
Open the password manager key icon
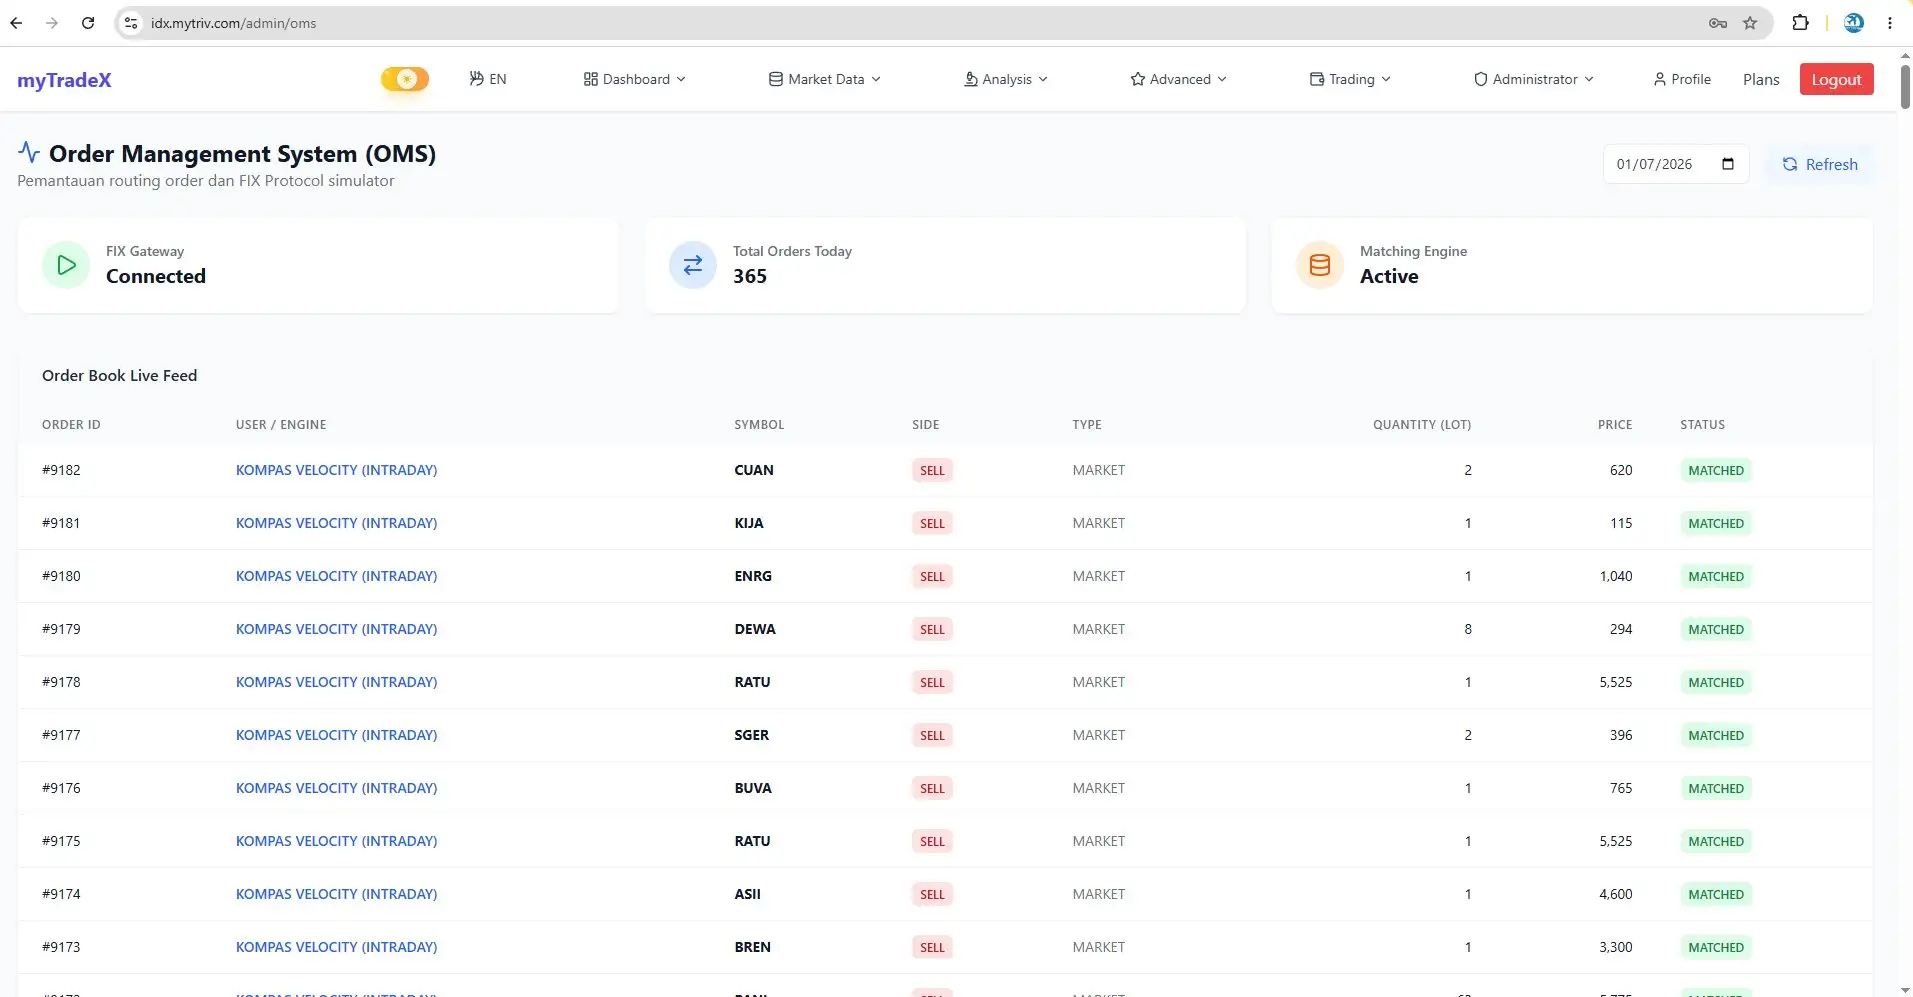(x=1718, y=23)
